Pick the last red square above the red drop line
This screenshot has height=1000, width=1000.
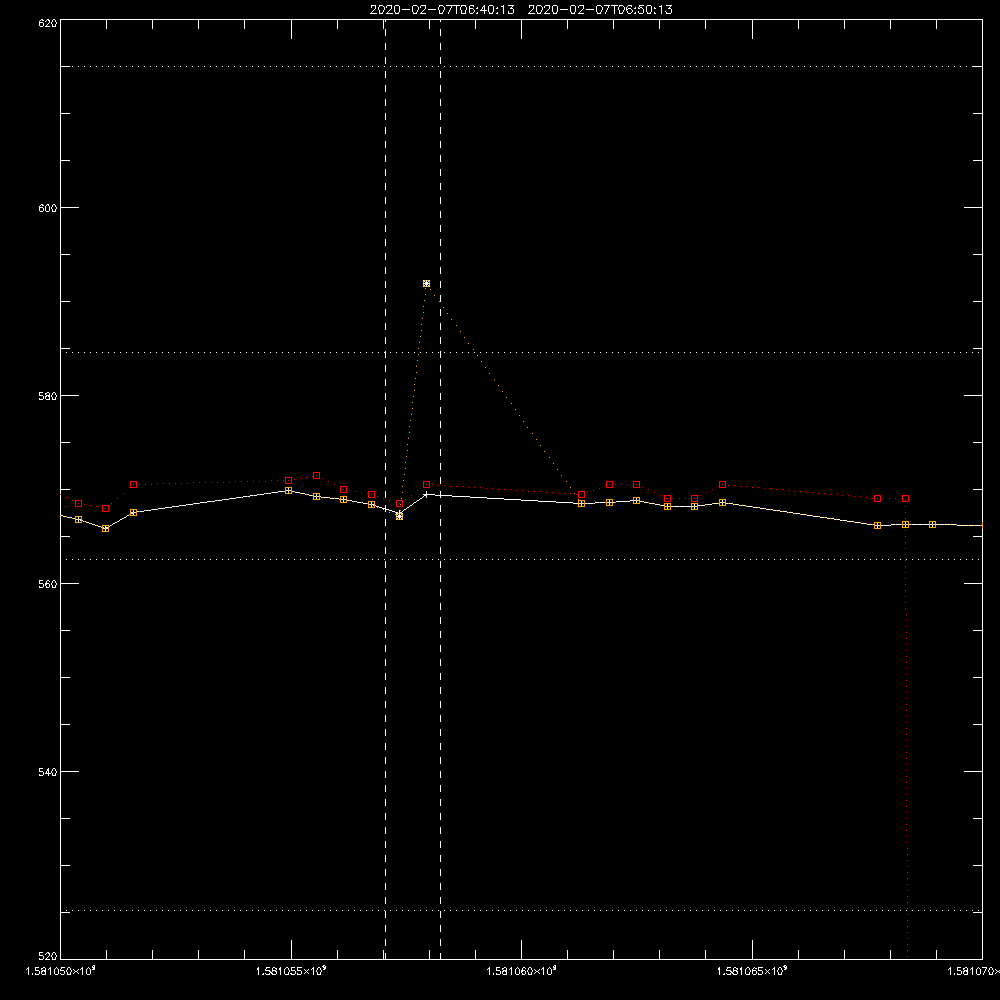pyautogui.click(x=905, y=499)
